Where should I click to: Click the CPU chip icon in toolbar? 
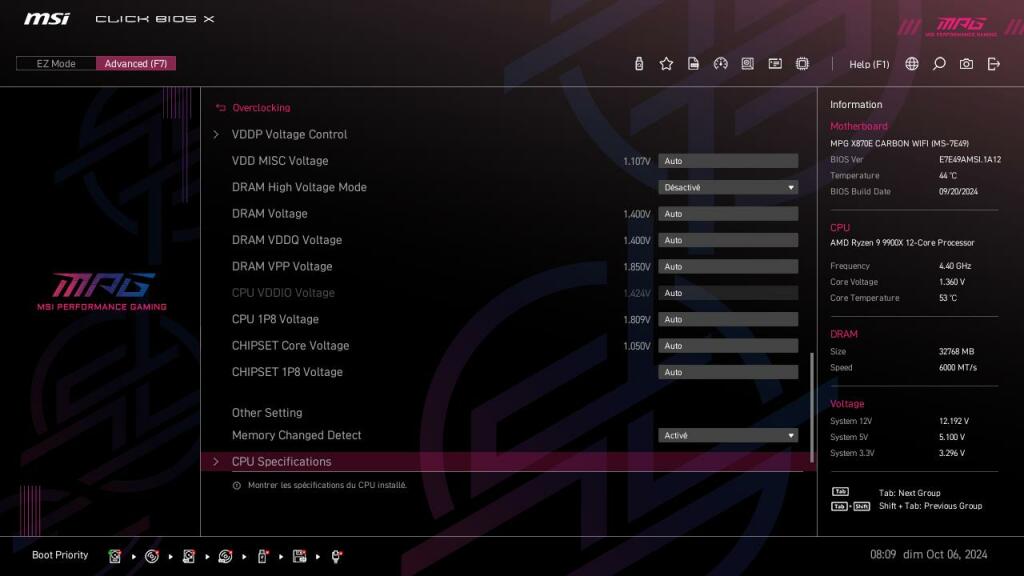[802, 63]
